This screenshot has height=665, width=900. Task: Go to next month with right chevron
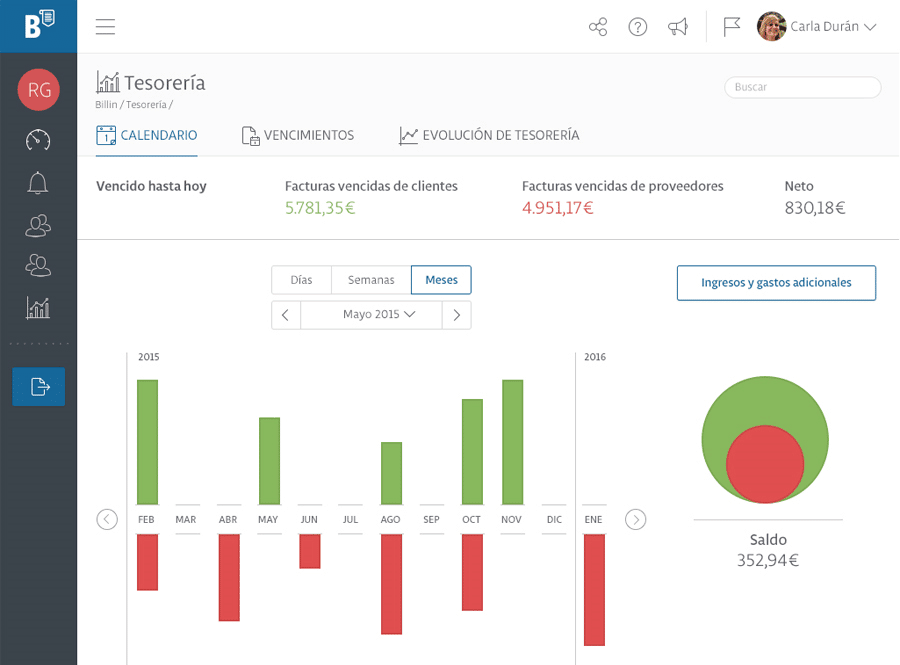coord(457,314)
